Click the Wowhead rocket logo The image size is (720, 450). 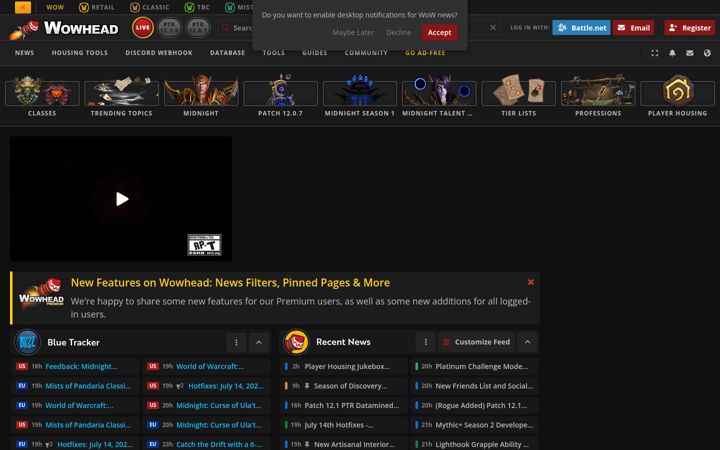pyautogui.click(x=64, y=28)
